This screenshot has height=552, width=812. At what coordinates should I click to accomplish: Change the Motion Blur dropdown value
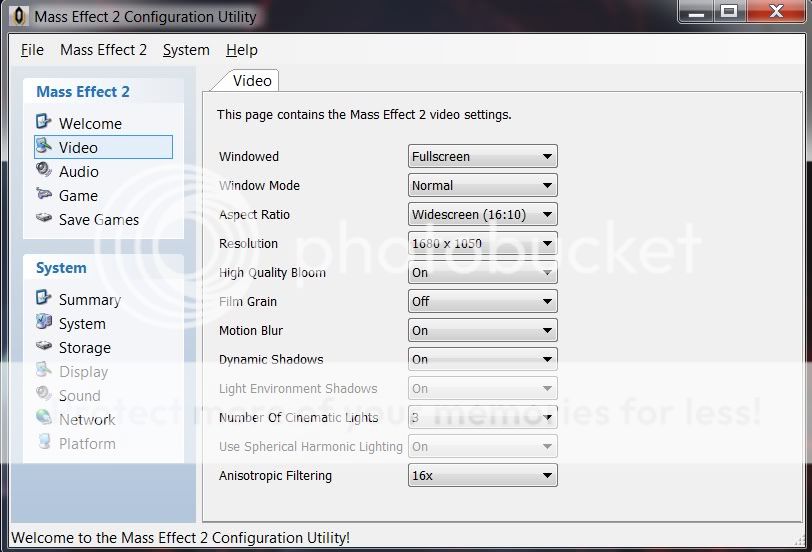pyautogui.click(x=483, y=330)
